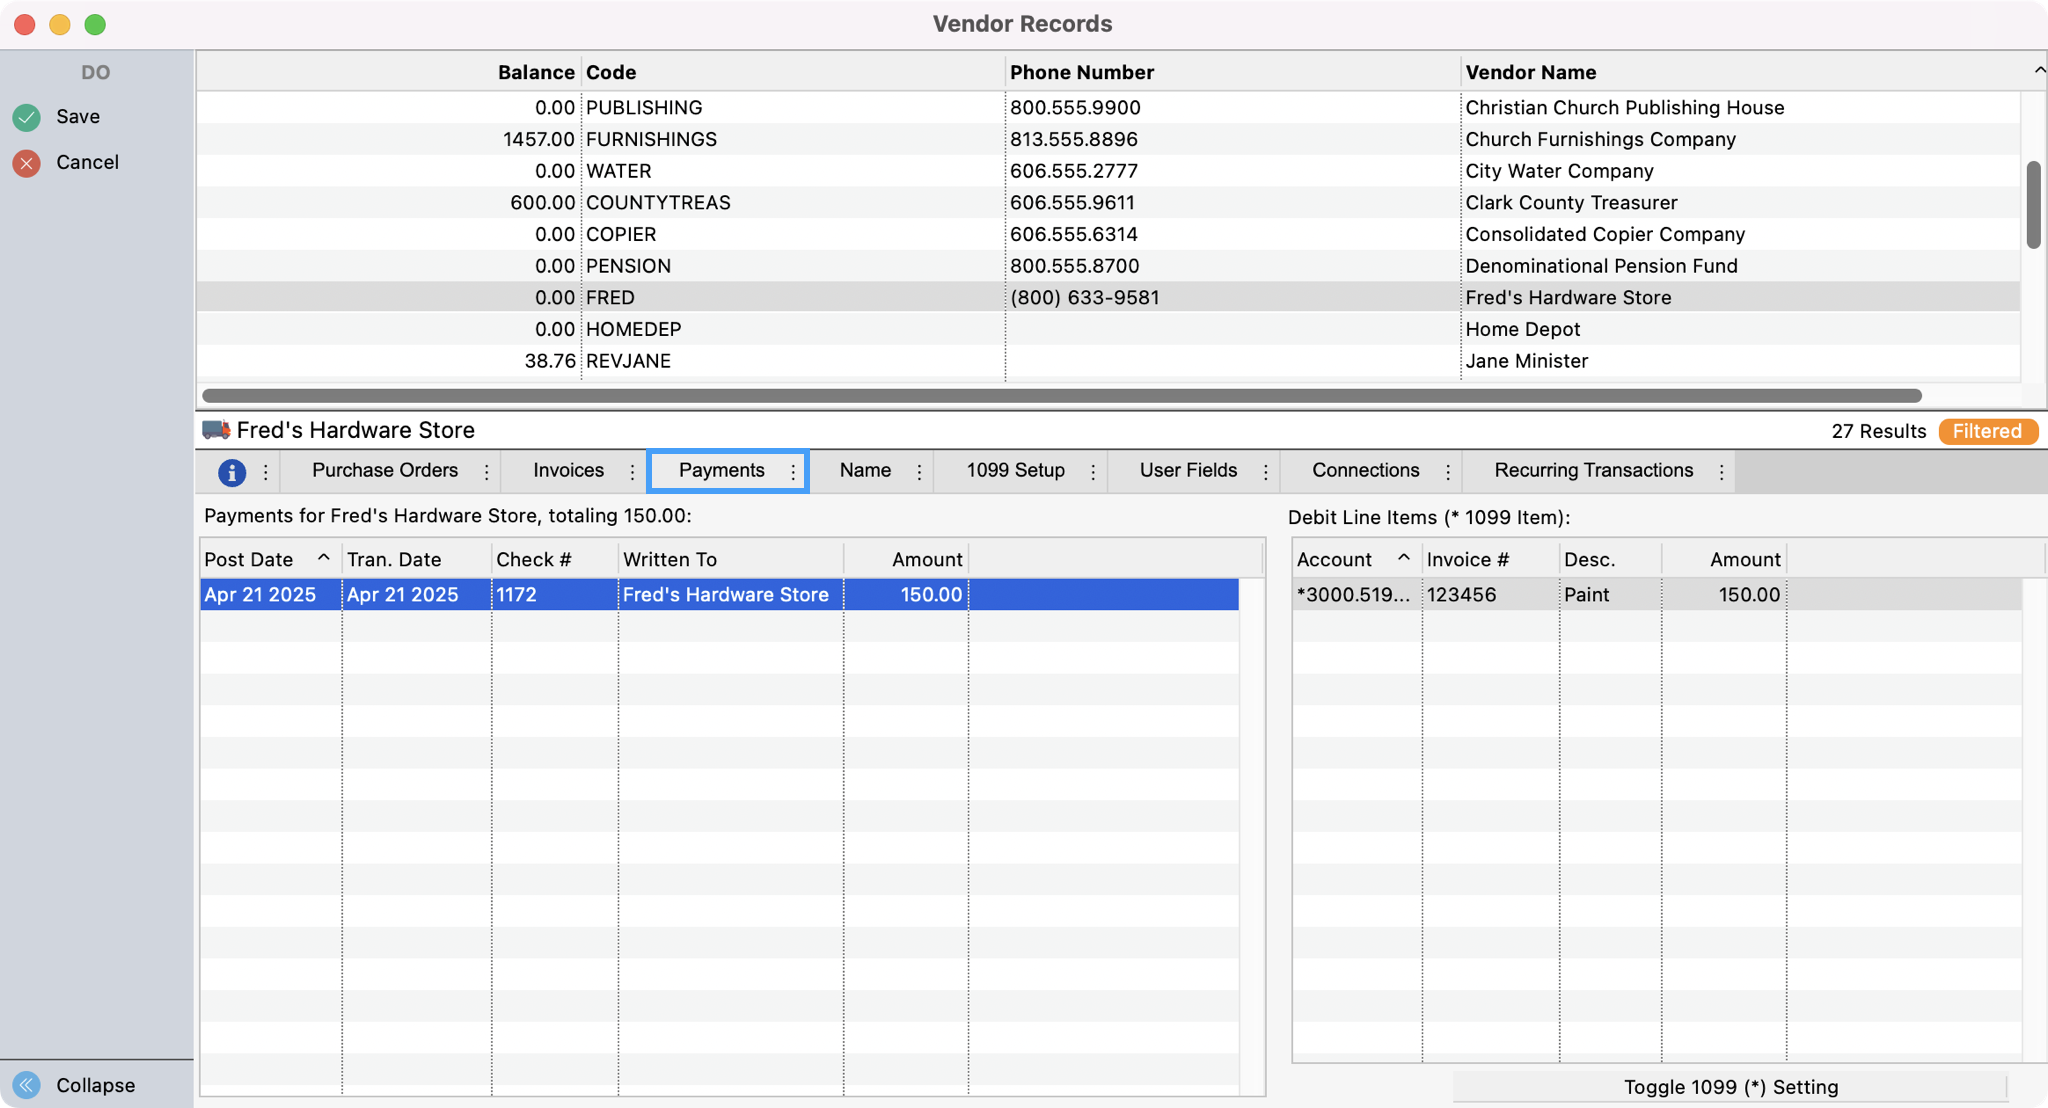Screen dimensions: 2048x1108
Task: Click the red Cancel X icon
Action: coord(27,163)
